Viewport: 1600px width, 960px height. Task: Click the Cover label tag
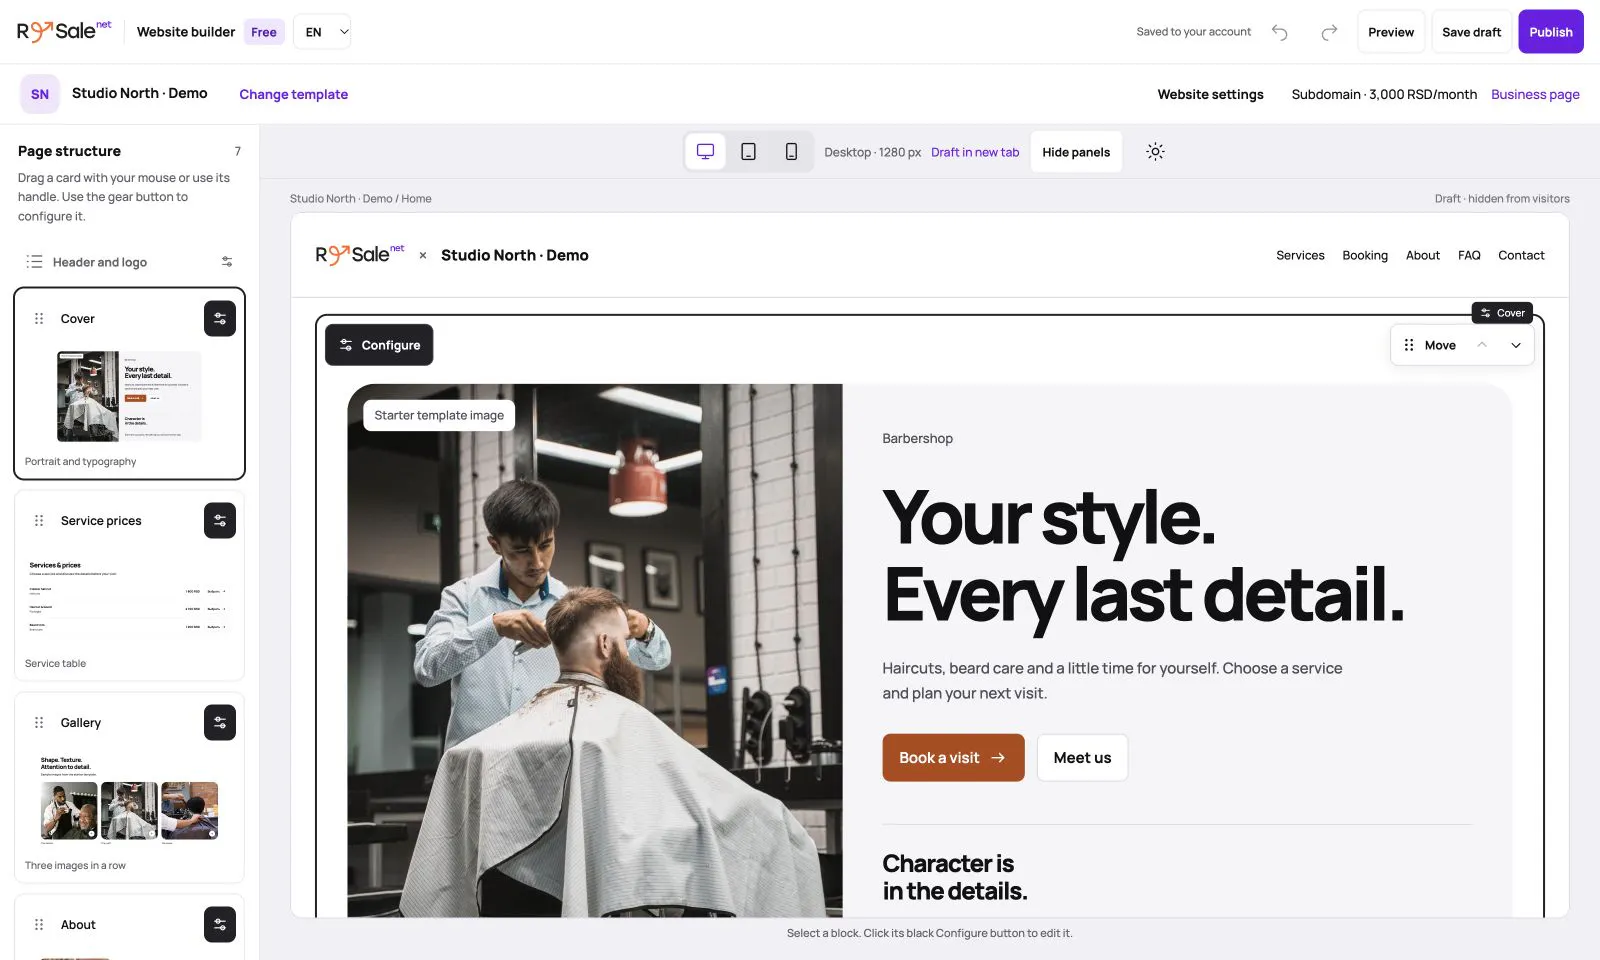[x=1502, y=313]
